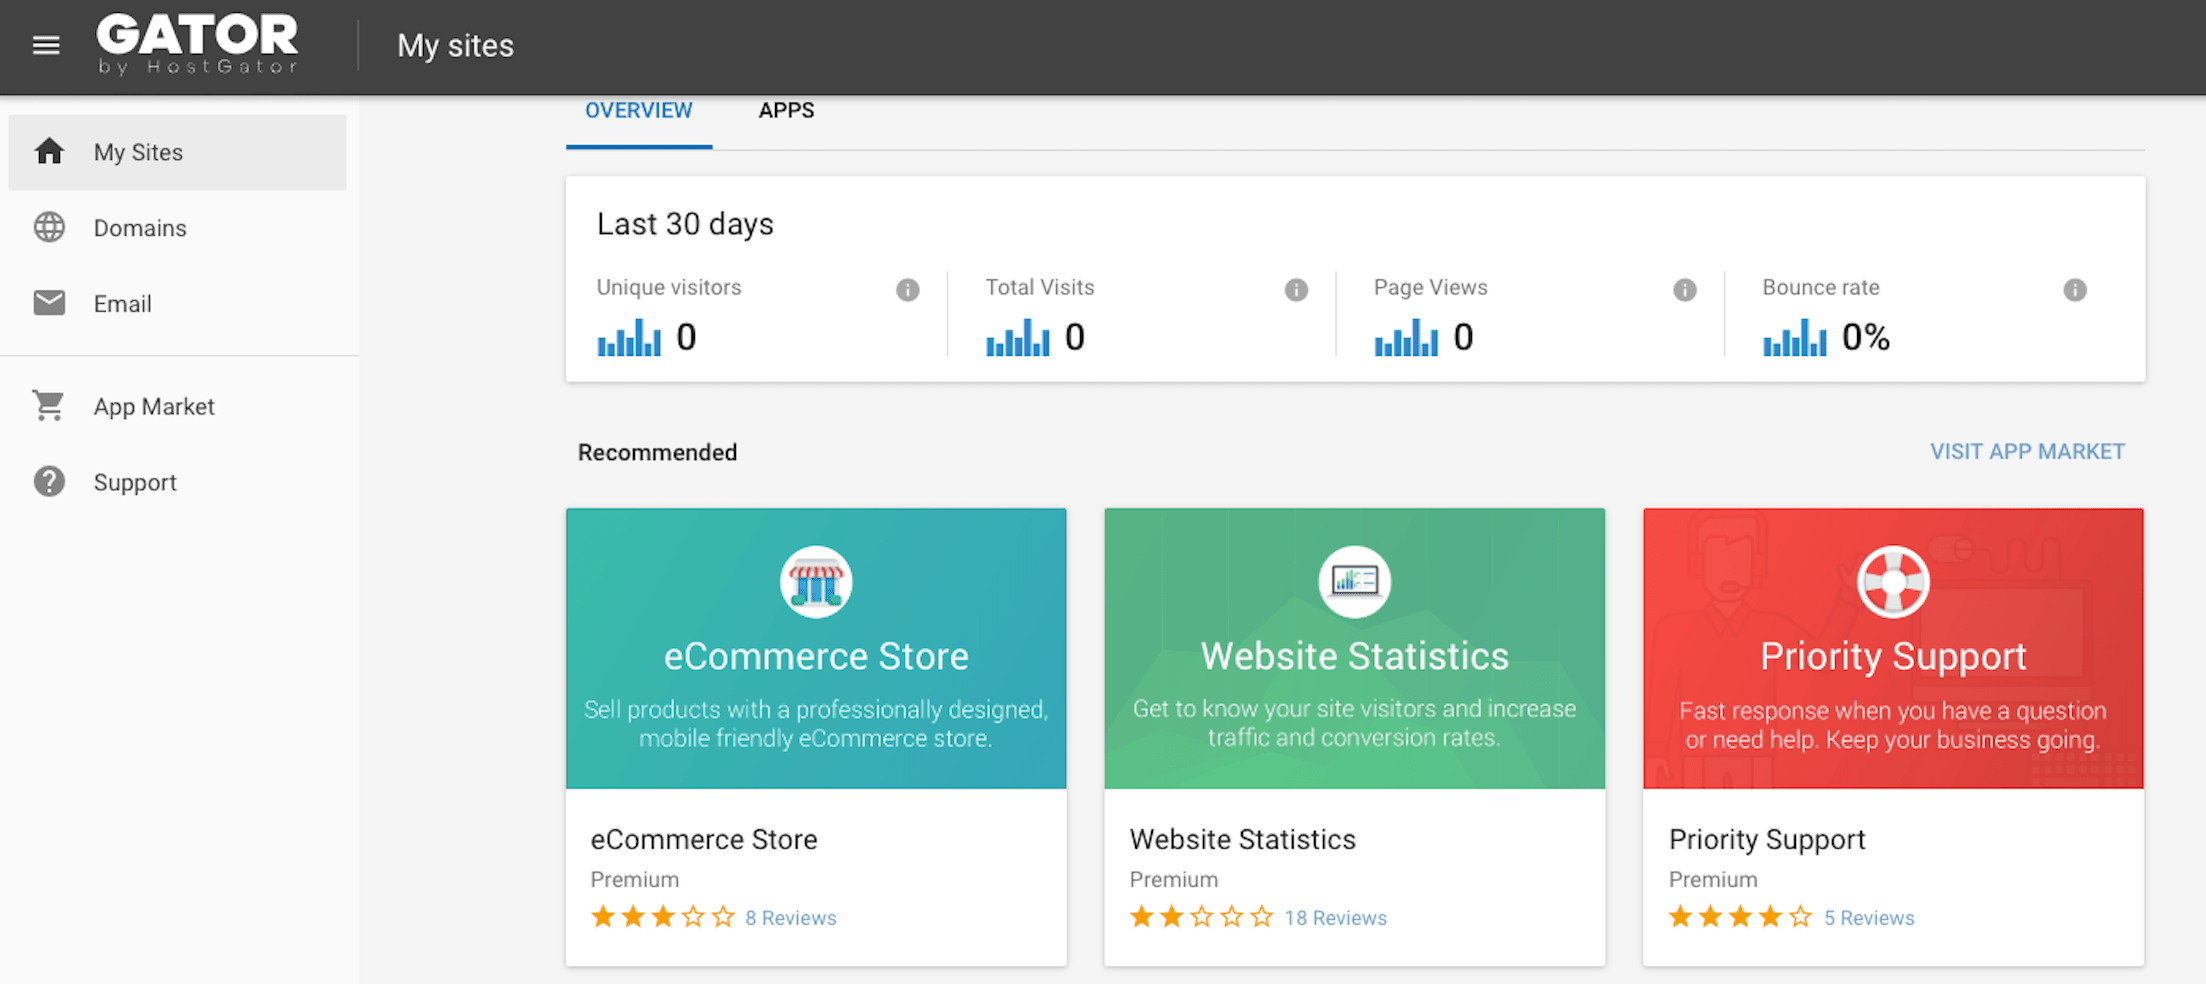
Task: Open the 8 Reviews link
Action: point(790,918)
